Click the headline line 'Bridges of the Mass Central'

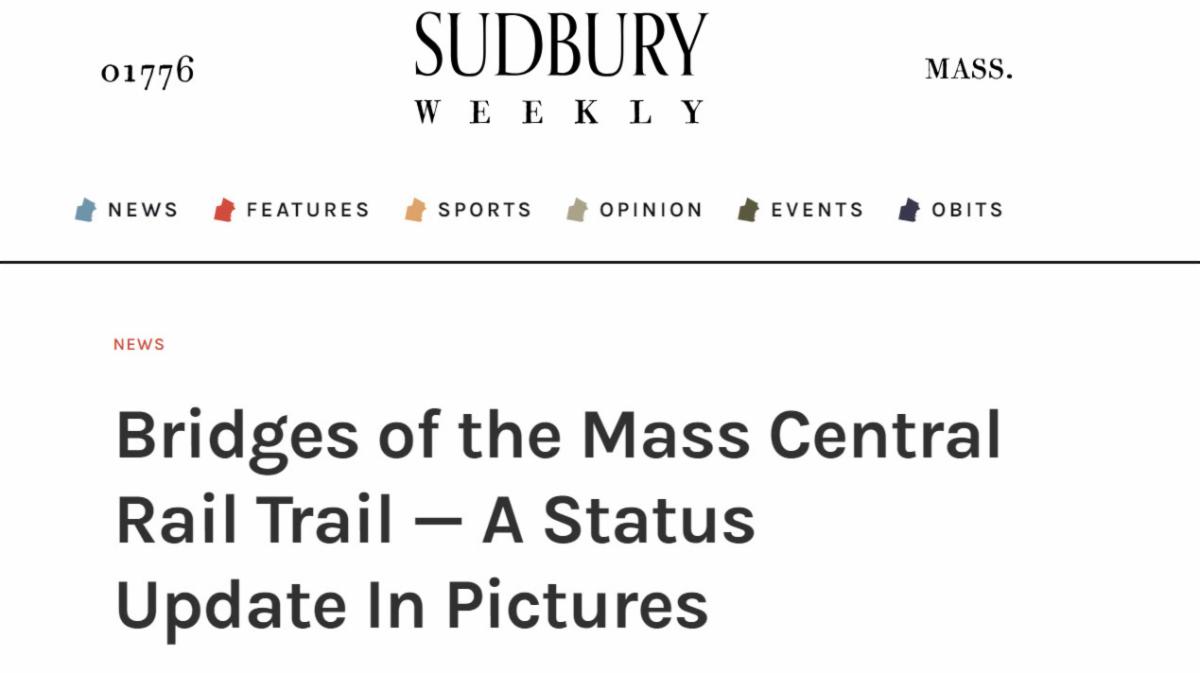coord(558,436)
